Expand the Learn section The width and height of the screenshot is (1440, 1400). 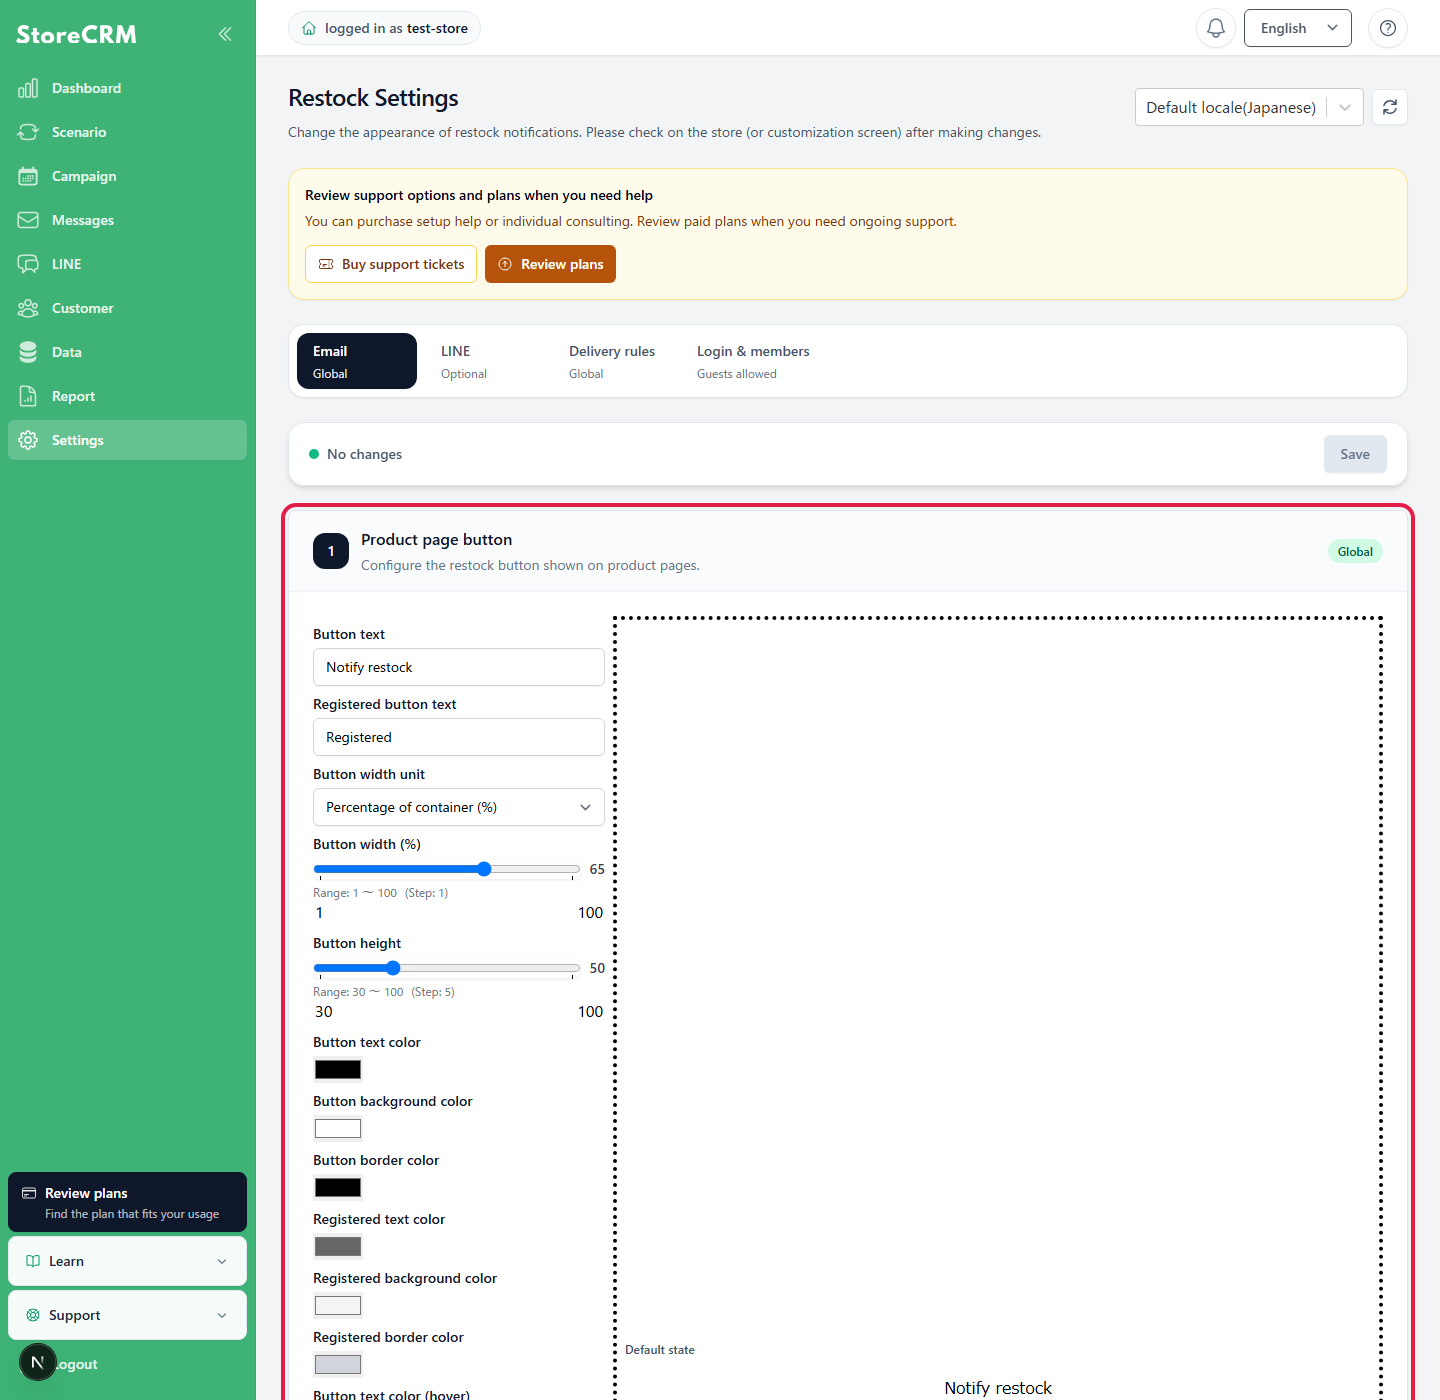[127, 1261]
